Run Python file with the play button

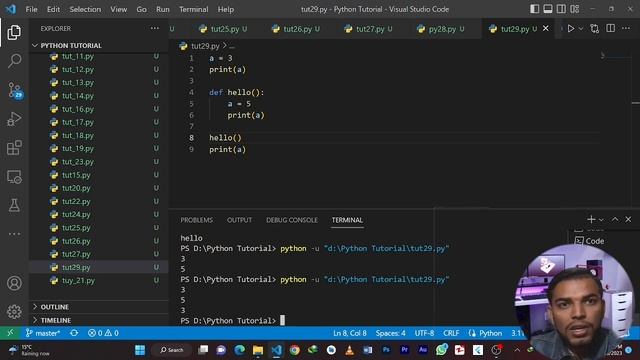(571, 29)
